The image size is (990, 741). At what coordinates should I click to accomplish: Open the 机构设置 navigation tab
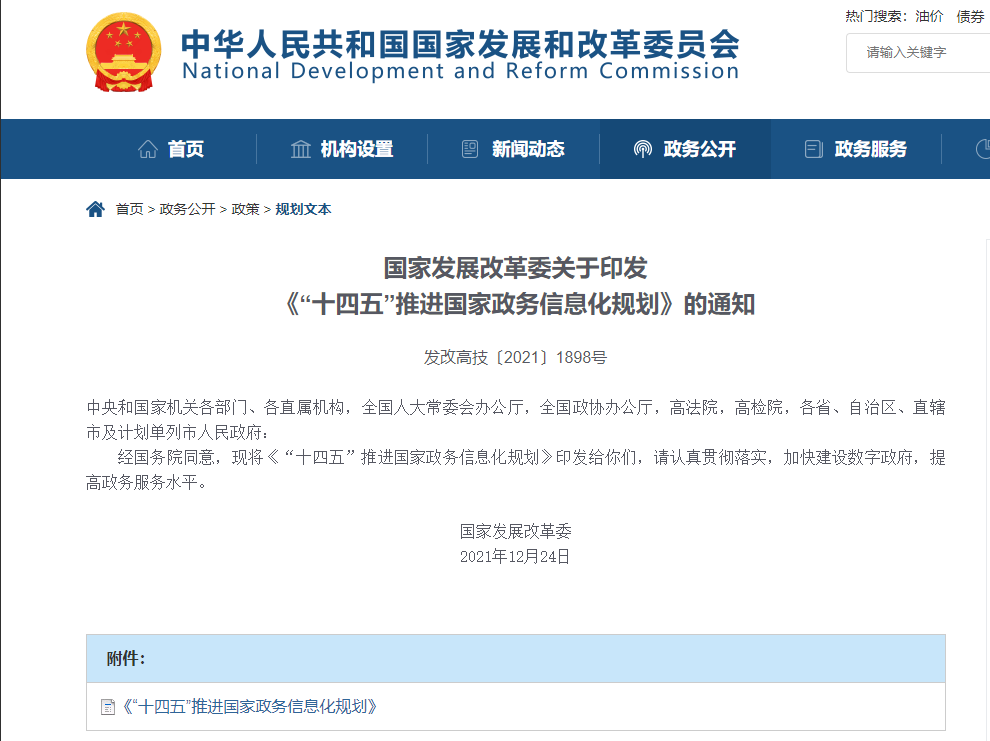tap(342, 149)
